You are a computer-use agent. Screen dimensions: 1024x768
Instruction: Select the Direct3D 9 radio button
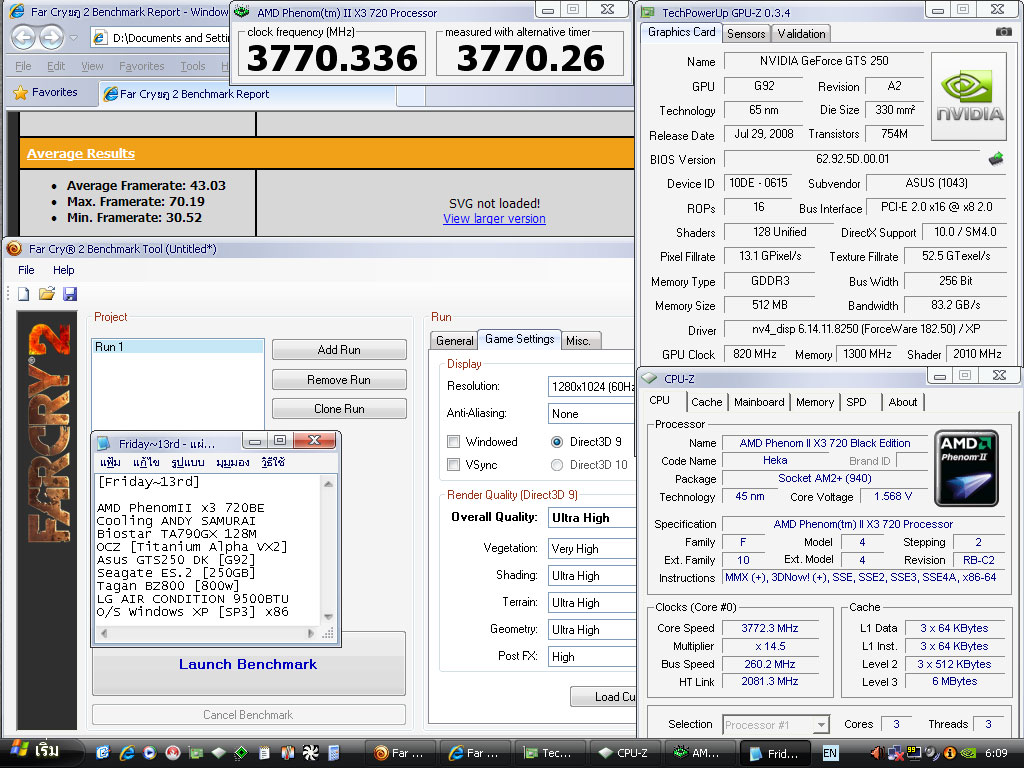[557, 442]
